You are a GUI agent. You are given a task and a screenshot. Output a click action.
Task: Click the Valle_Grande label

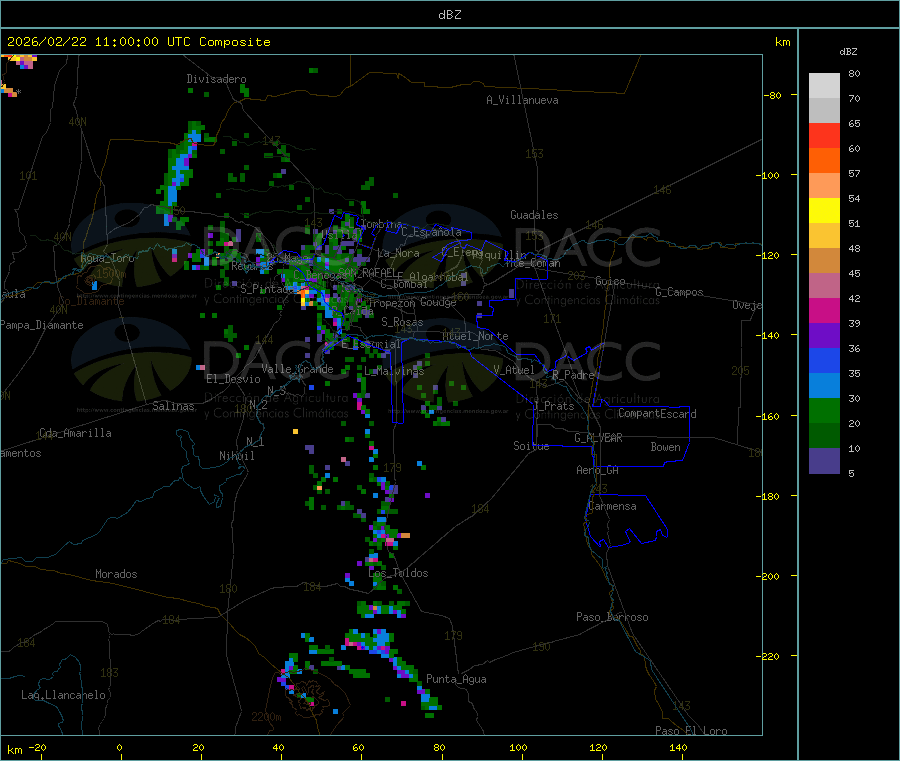click(297, 369)
